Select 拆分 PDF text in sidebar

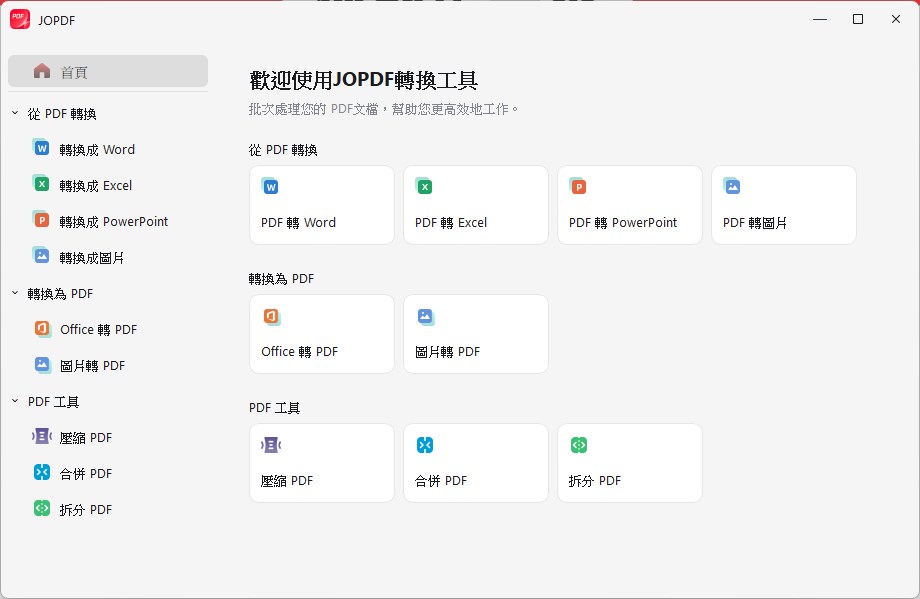coord(86,510)
